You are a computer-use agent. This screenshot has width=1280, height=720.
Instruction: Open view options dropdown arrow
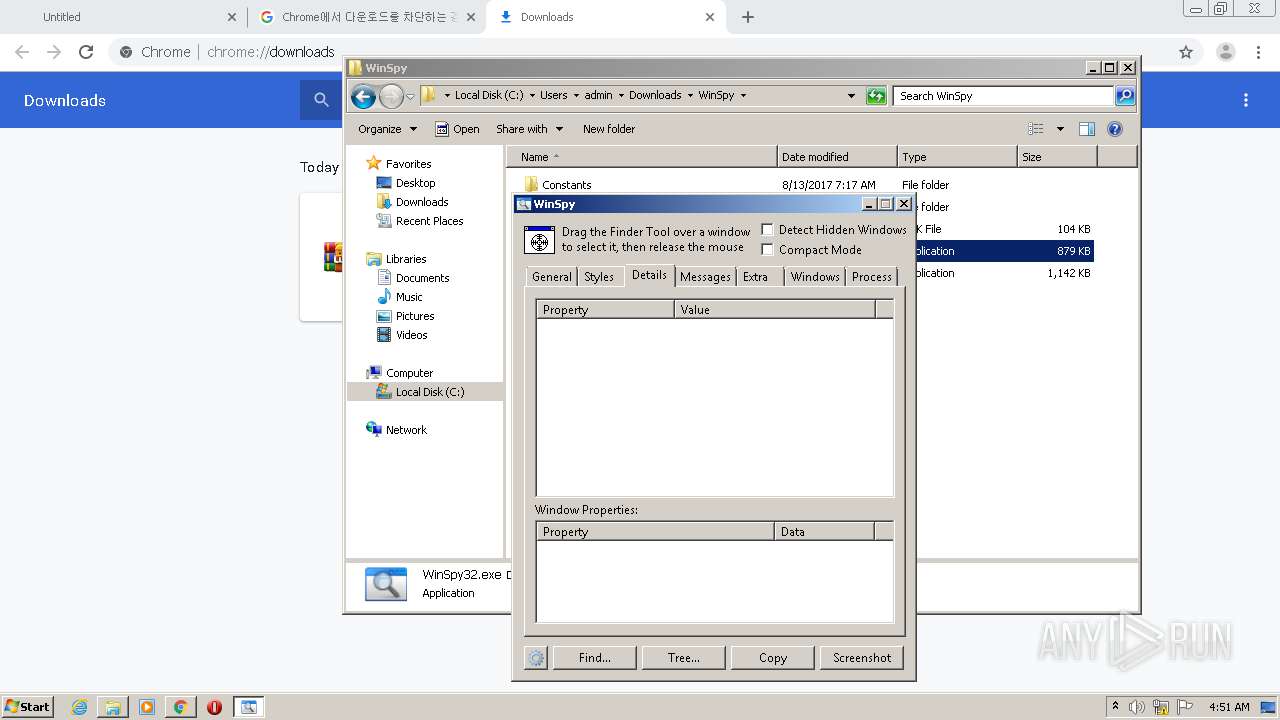coord(1060,129)
